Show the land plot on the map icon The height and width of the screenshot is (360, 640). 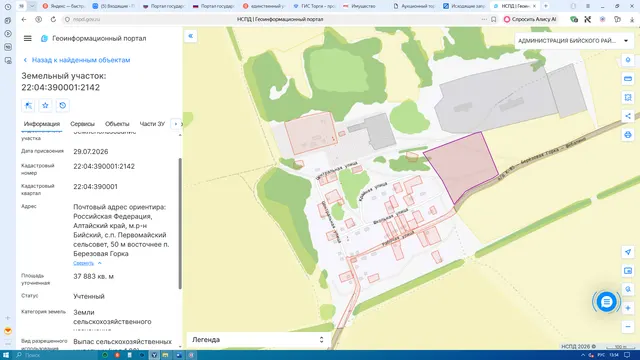click(x=28, y=105)
